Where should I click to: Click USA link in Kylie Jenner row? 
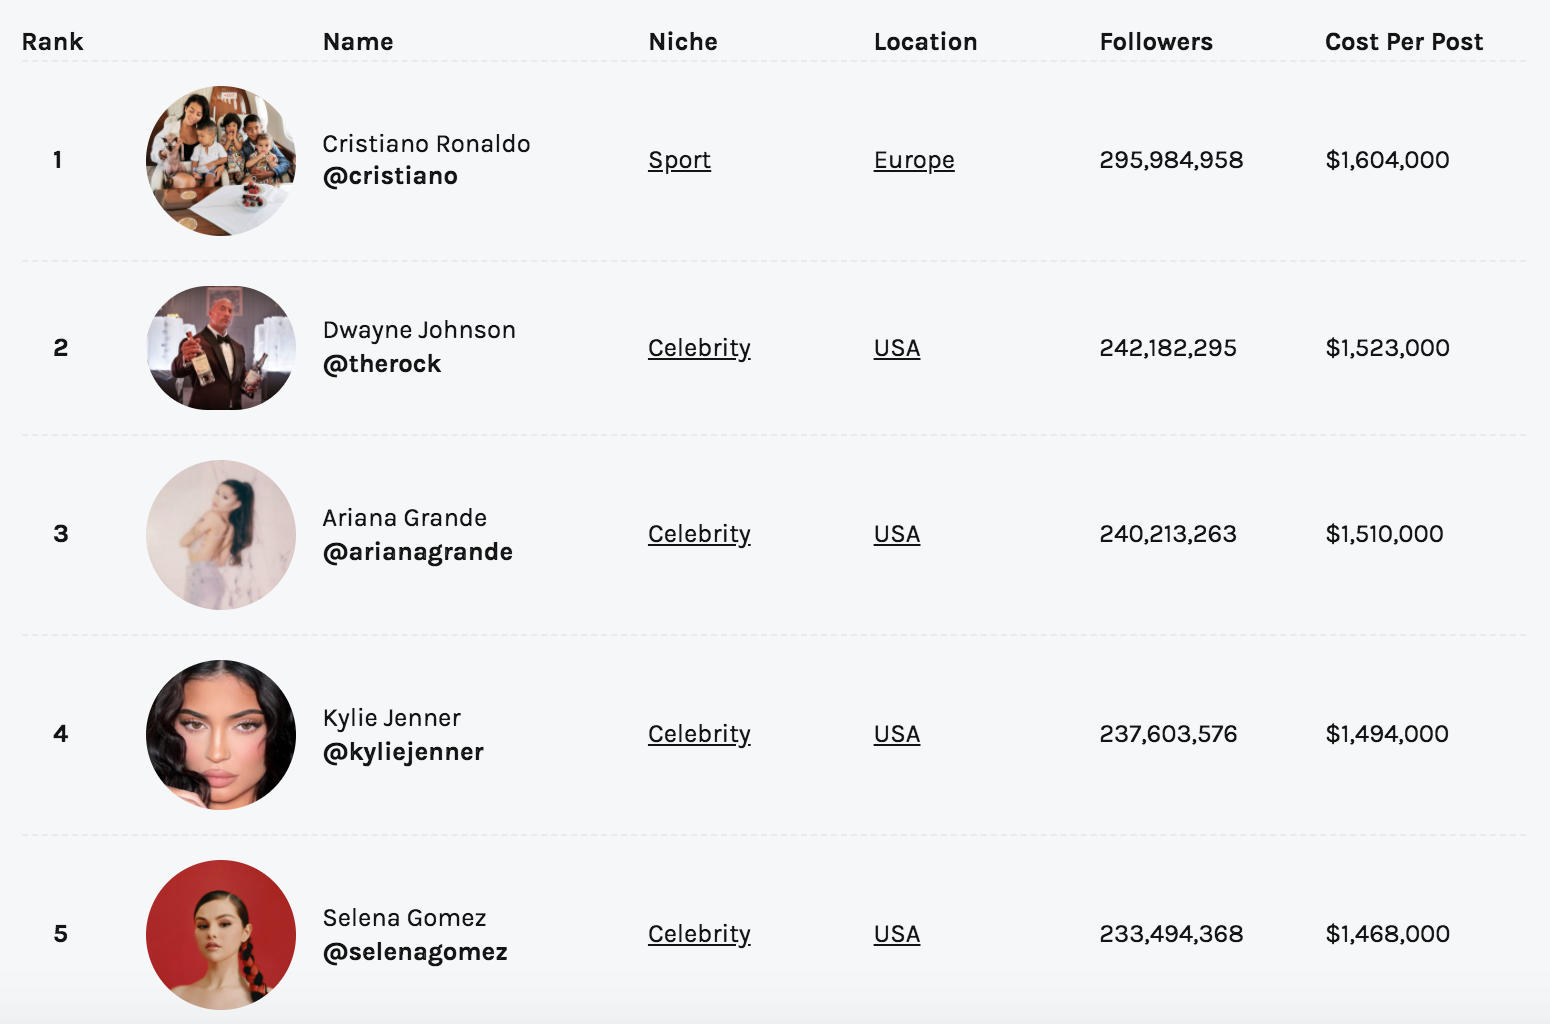897,734
